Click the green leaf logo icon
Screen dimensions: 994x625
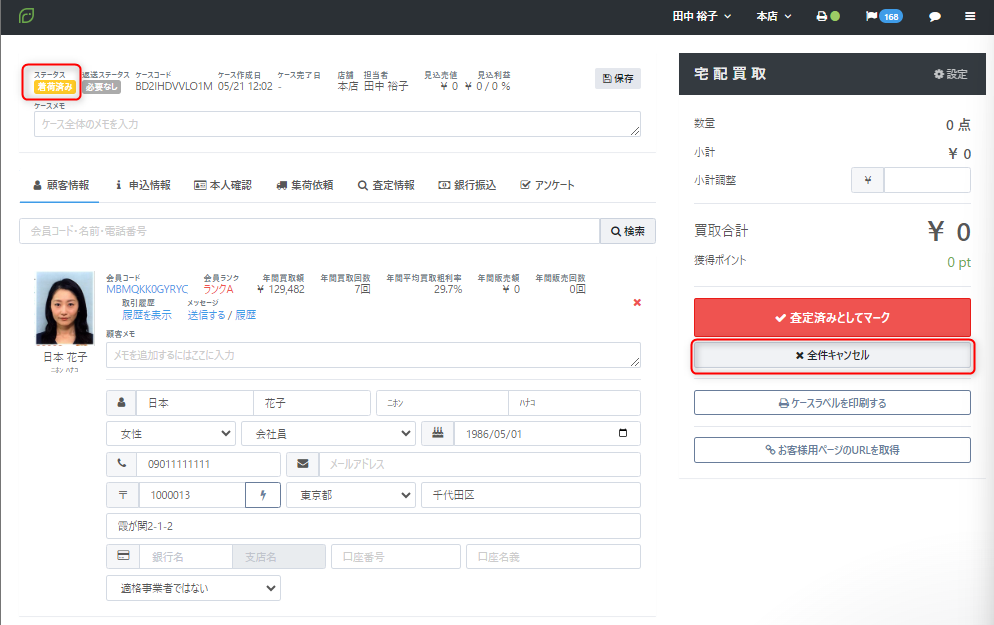[x=27, y=16]
